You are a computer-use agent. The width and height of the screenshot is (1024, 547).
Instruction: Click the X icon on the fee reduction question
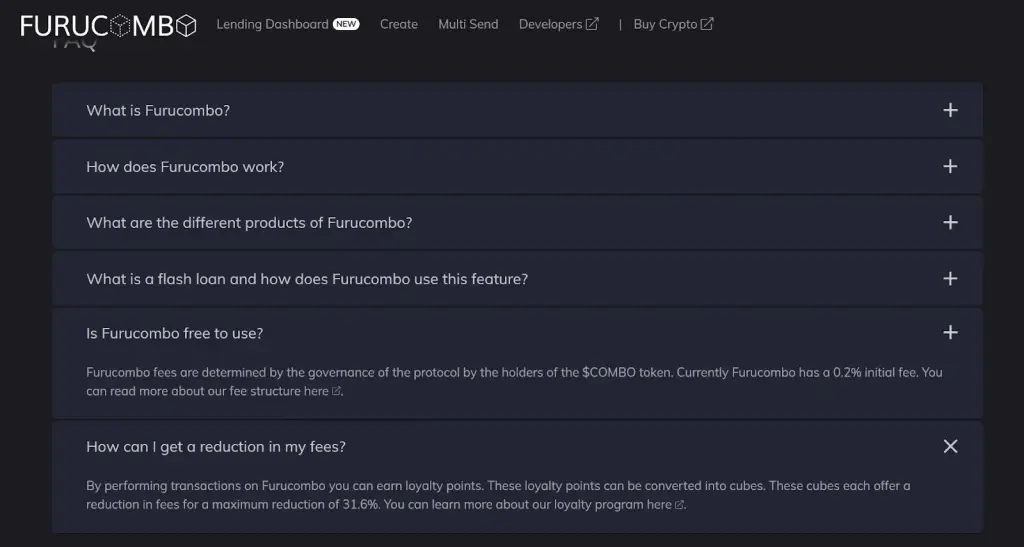point(950,446)
